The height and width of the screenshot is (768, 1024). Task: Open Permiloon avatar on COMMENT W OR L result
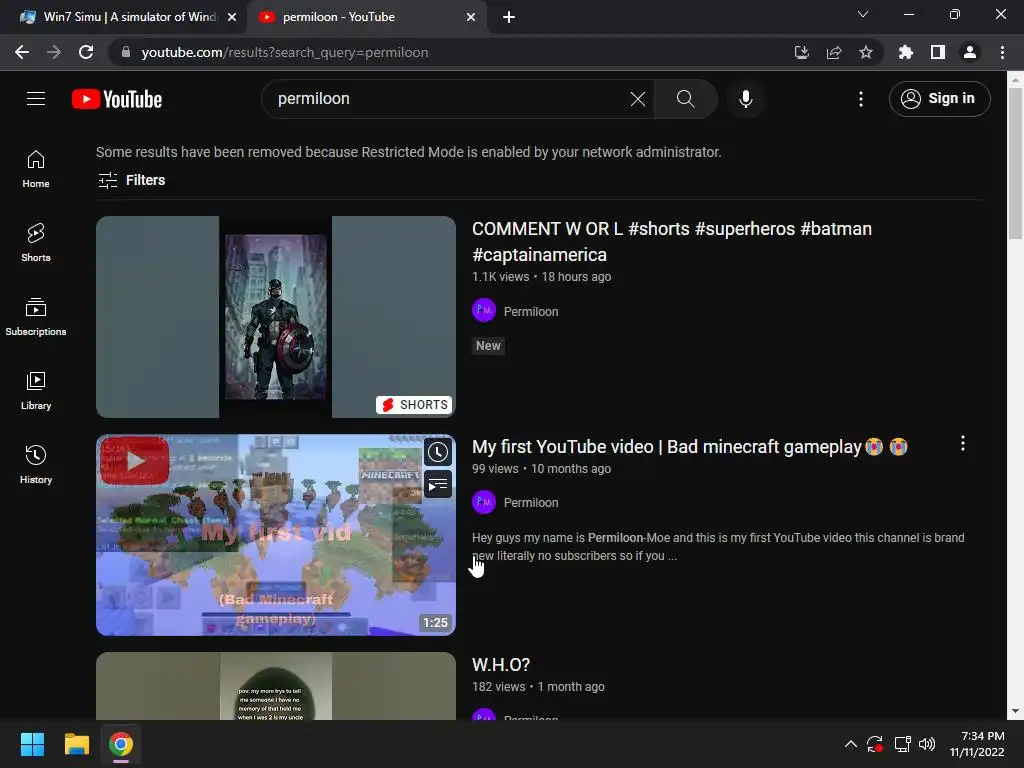coord(484,311)
